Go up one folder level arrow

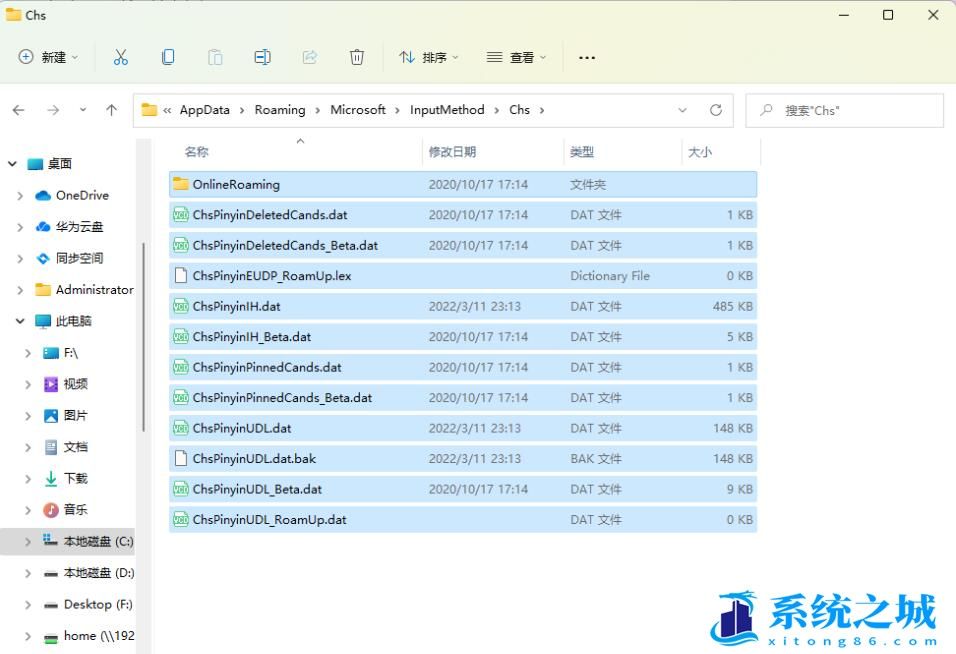111,110
